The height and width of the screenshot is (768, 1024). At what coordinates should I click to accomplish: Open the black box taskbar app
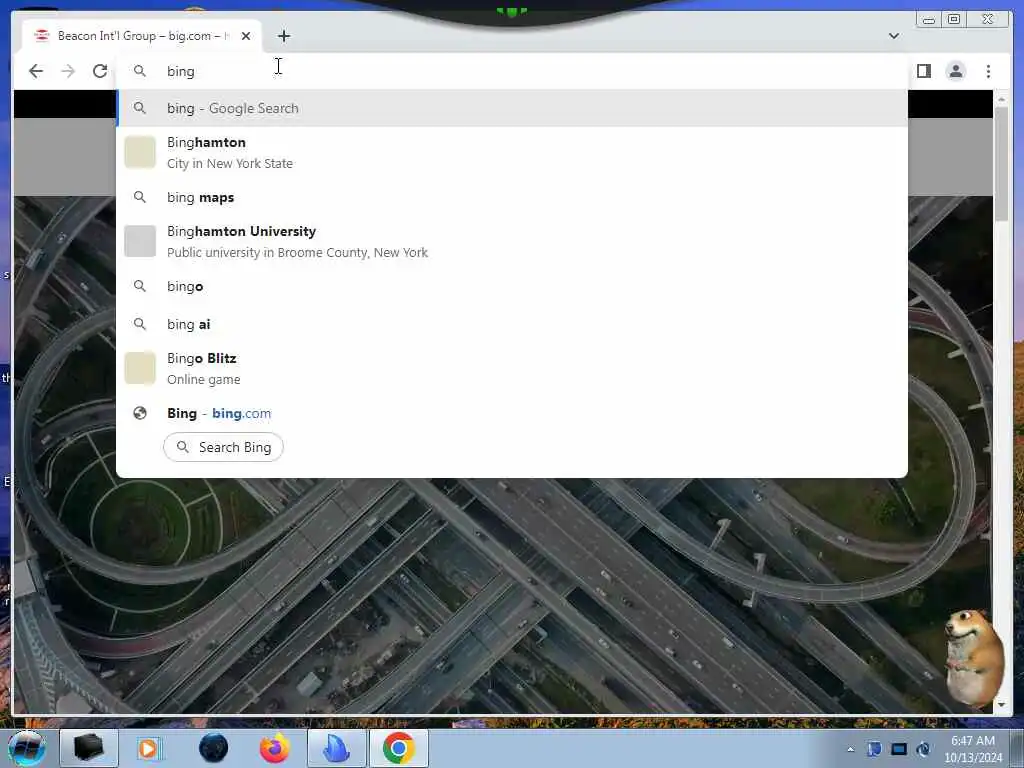88,748
